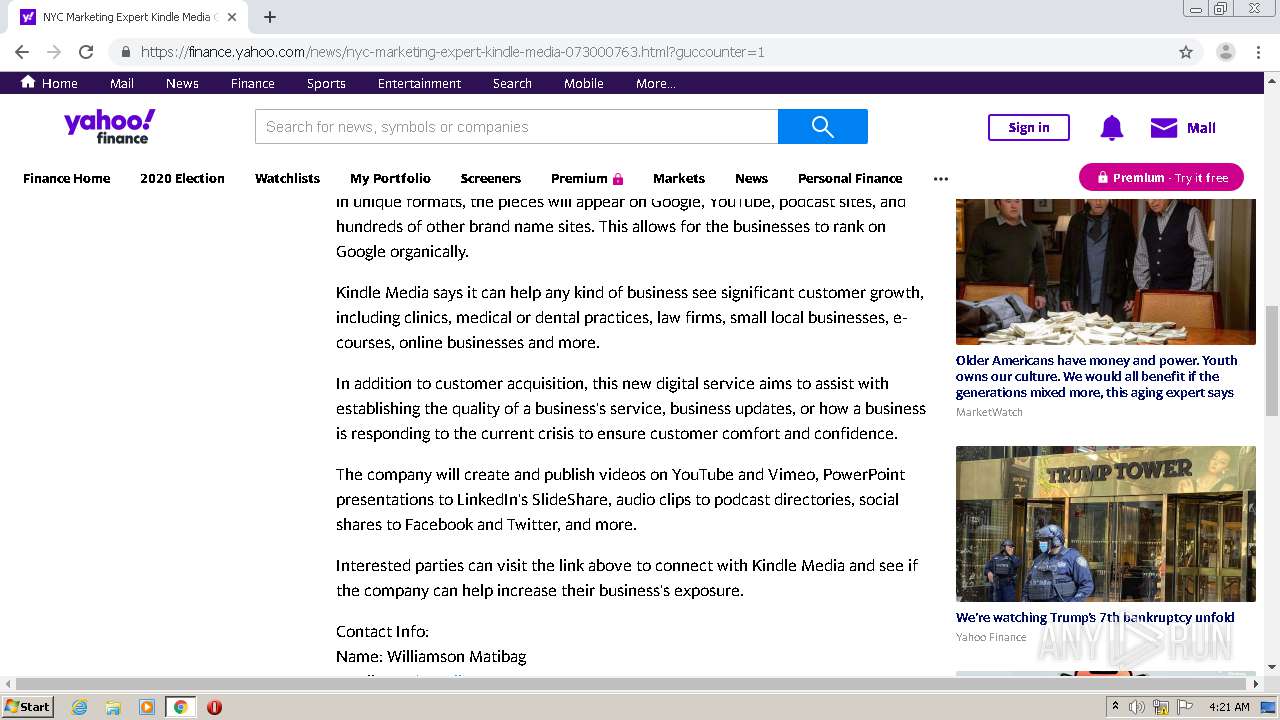Click the taskbar clock showing 4:21 AM
Image resolution: width=1280 pixels, height=720 pixels.
tap(1229, 707)
